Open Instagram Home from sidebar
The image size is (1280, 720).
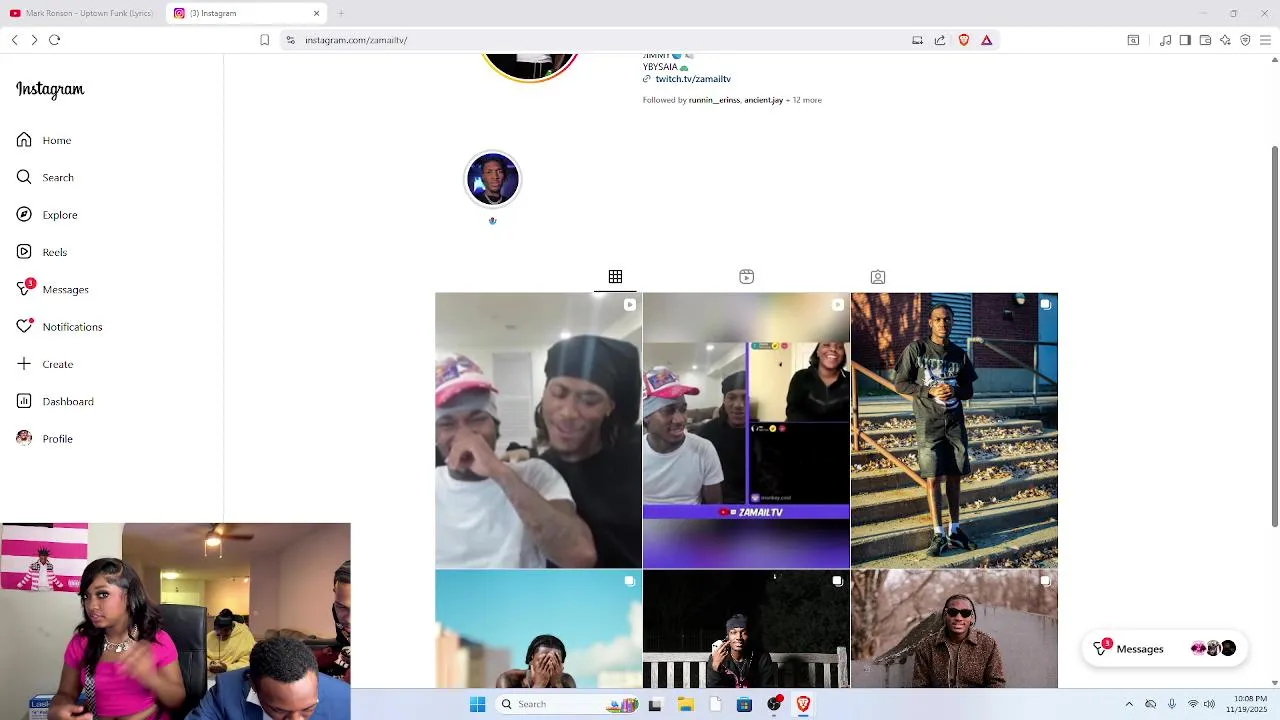(x=44, y=140)
